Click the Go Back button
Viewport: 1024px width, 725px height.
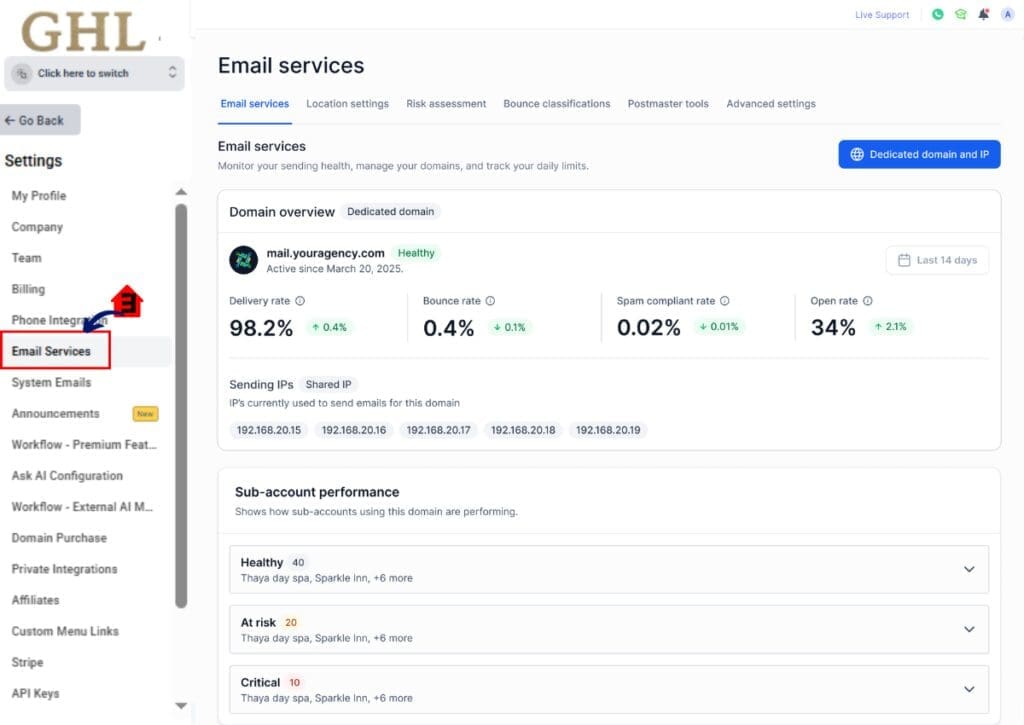point(40,120)
